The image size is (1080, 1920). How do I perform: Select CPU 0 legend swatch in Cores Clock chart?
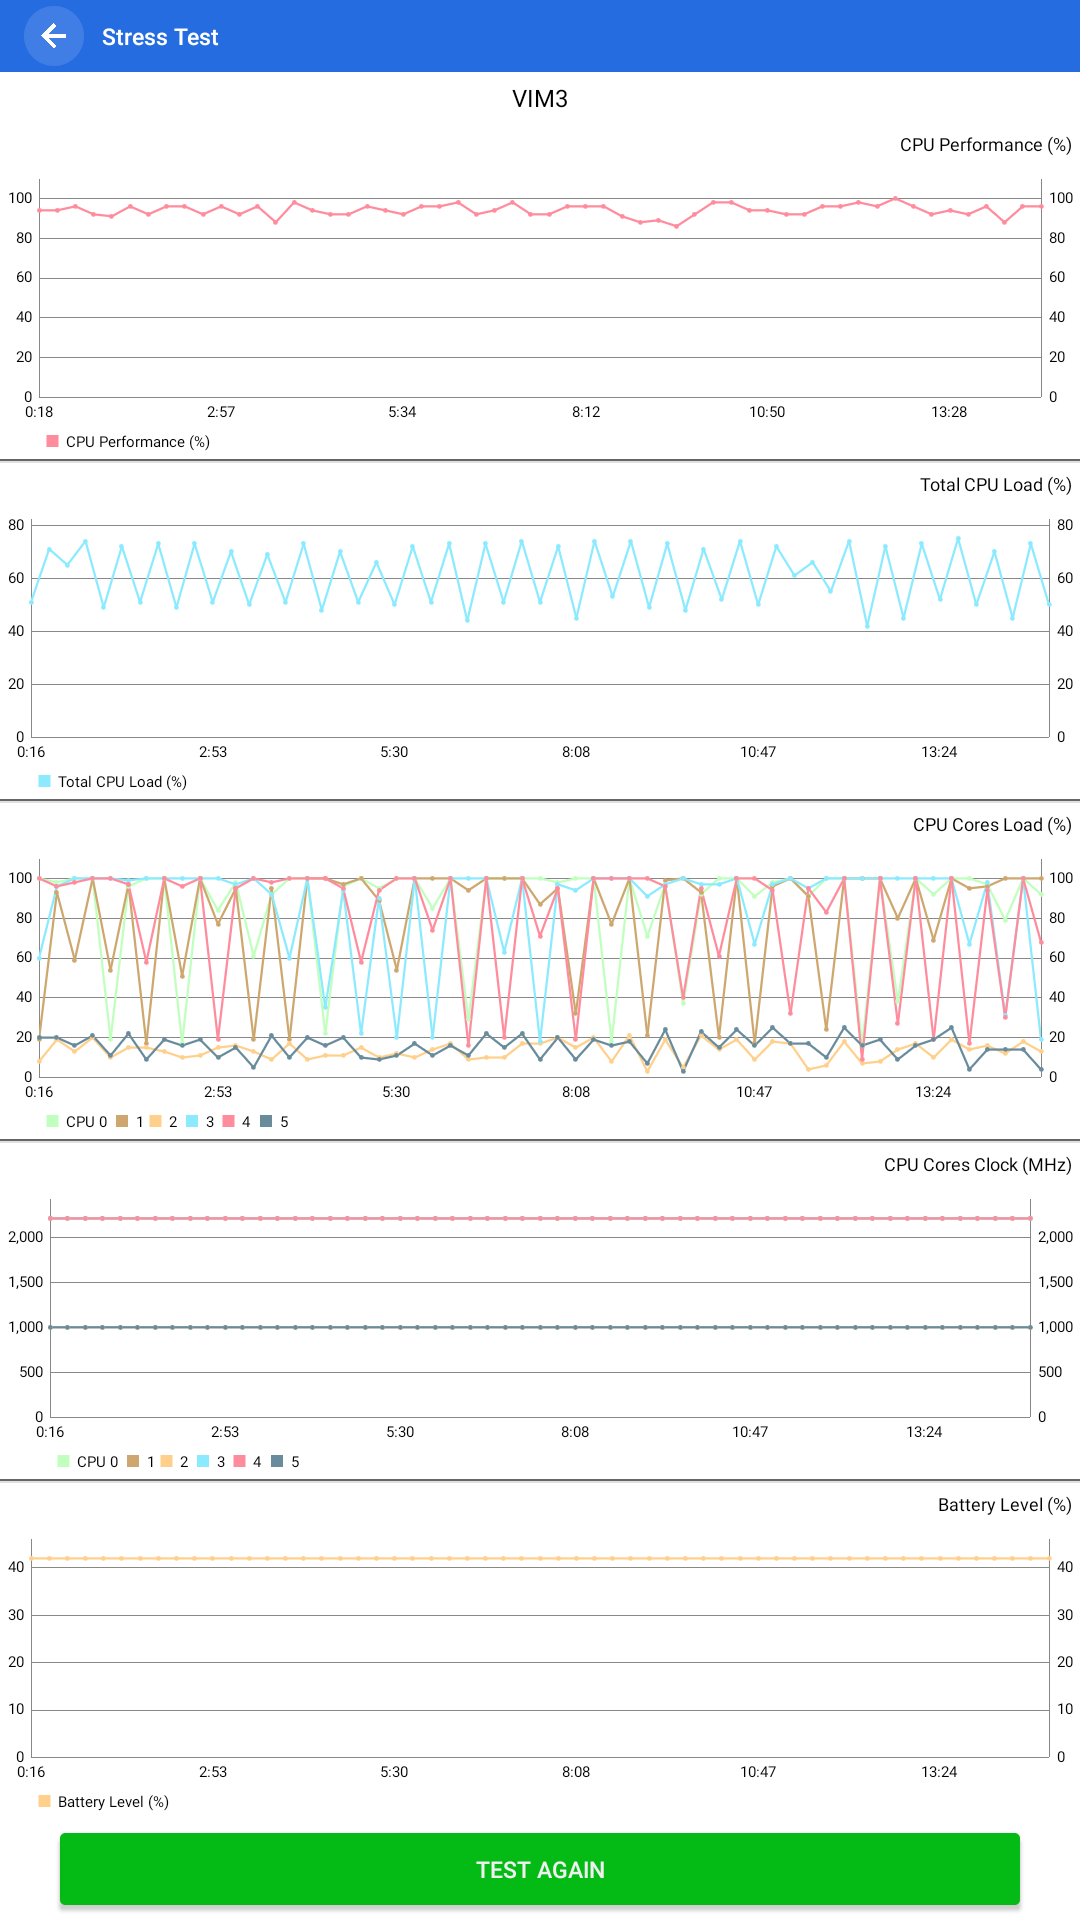pyautogui.click(x=64, y=1461)
